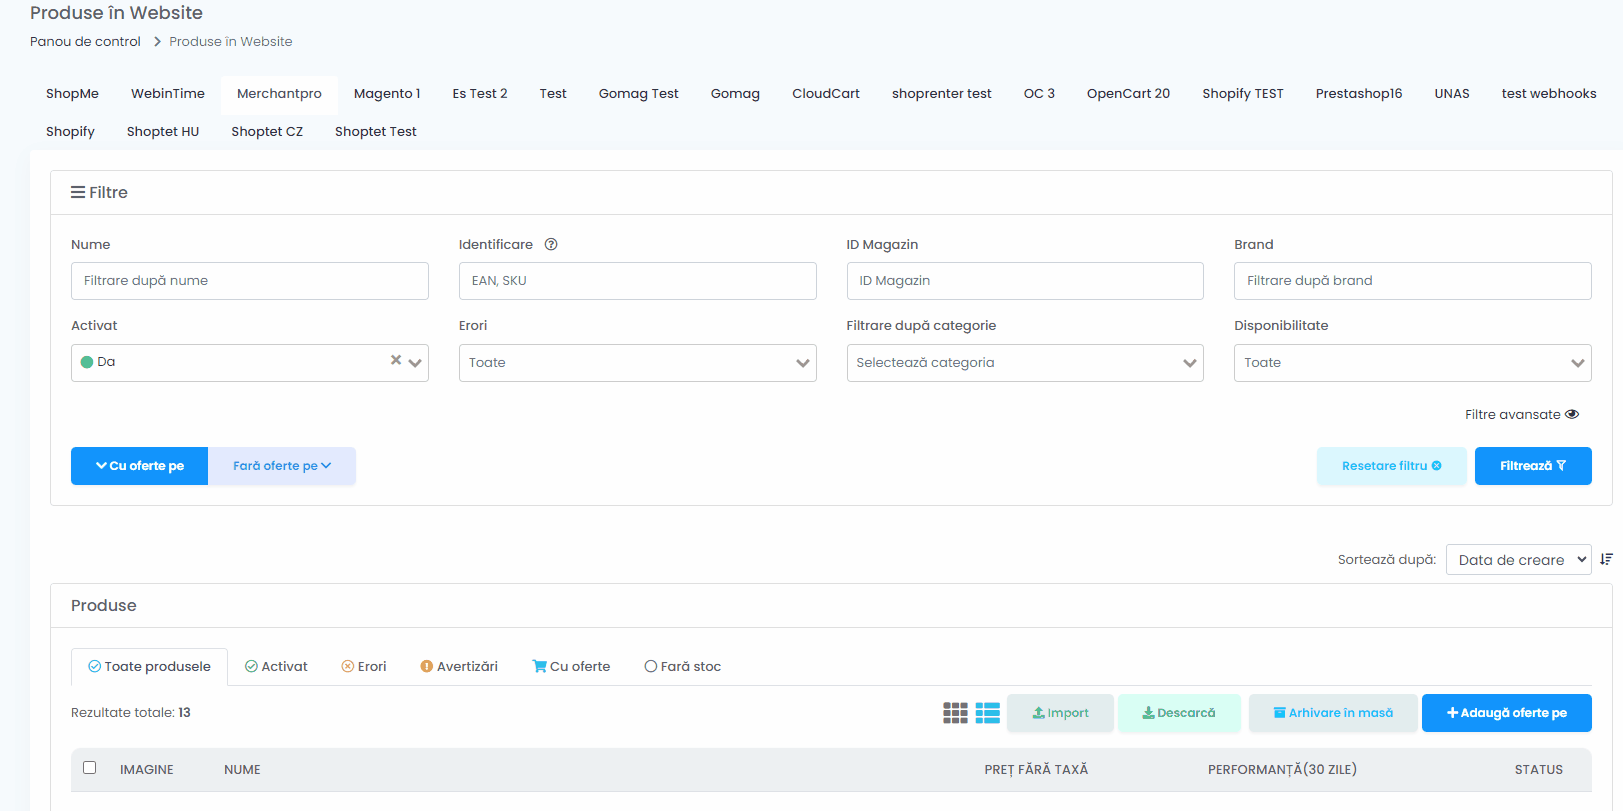Image resolution: width=1623 pixels, height=811 pixels.
Task: Show the Avertizări products tab
Action: 459,666
